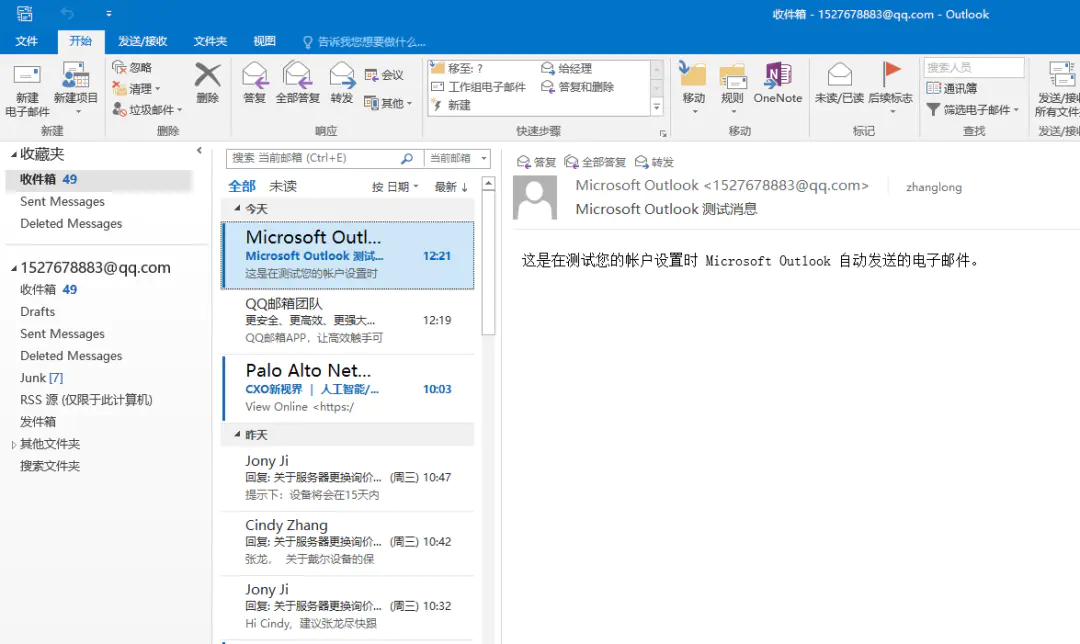Open the Junk [7] folder
Viewport: 1080px width, 644px height.
point(41,377)
